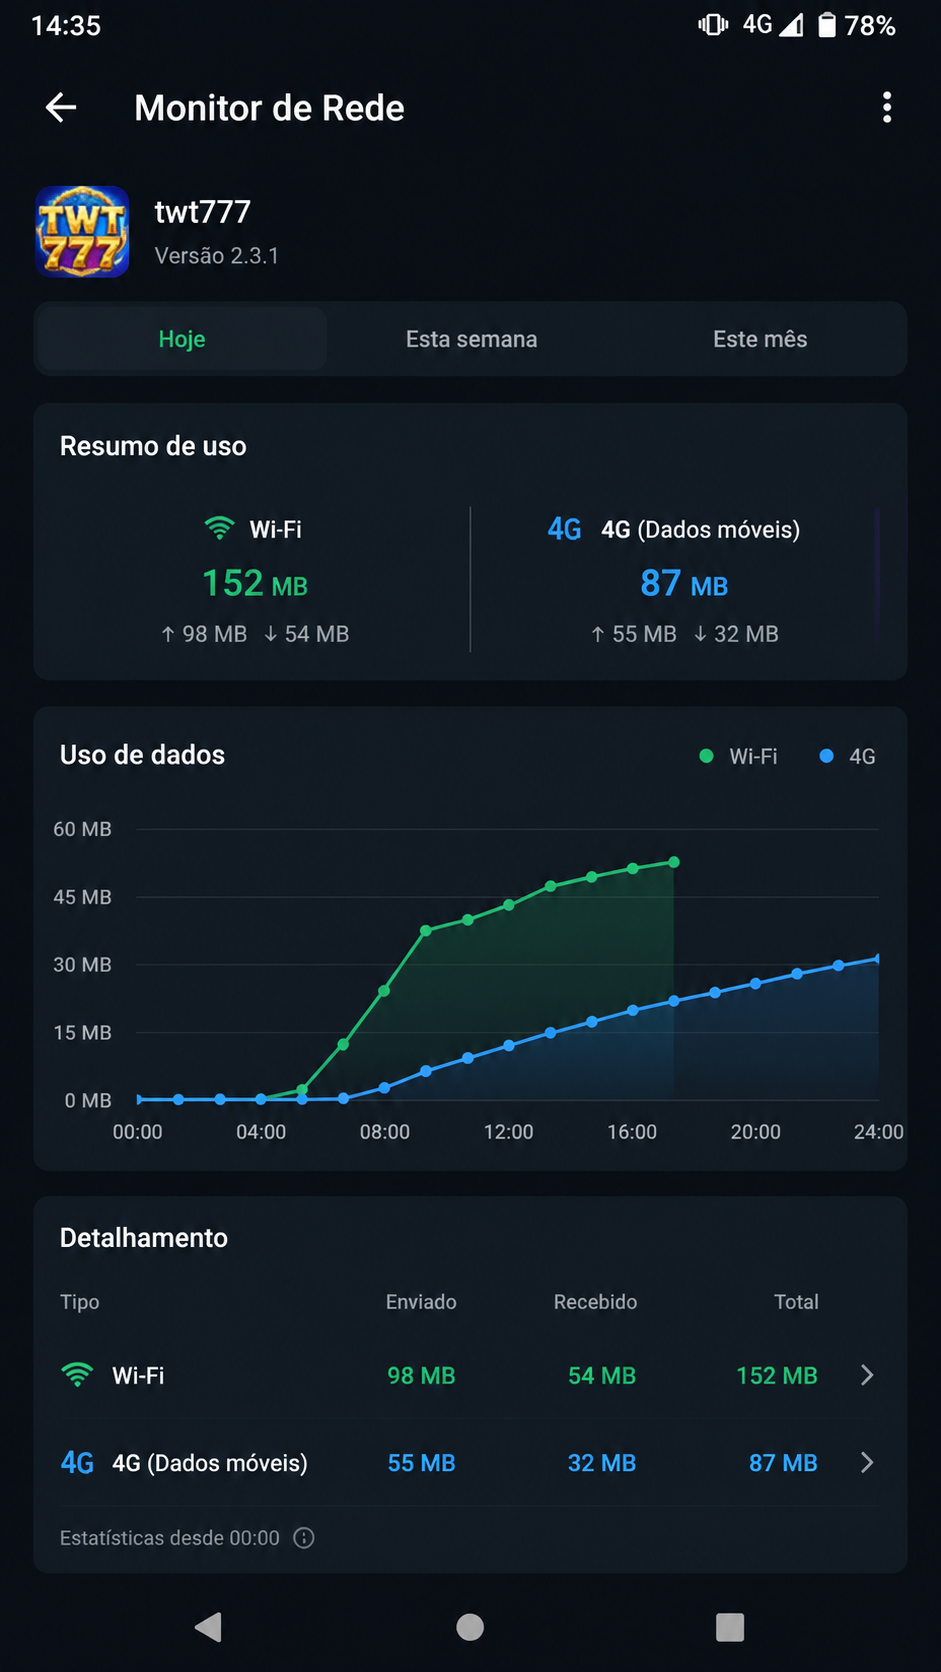Tap the blue 4G icon in Resumo de uso
Viewport: 941px width, 1672px height.
pyautogui.click(x=564, y=529)
